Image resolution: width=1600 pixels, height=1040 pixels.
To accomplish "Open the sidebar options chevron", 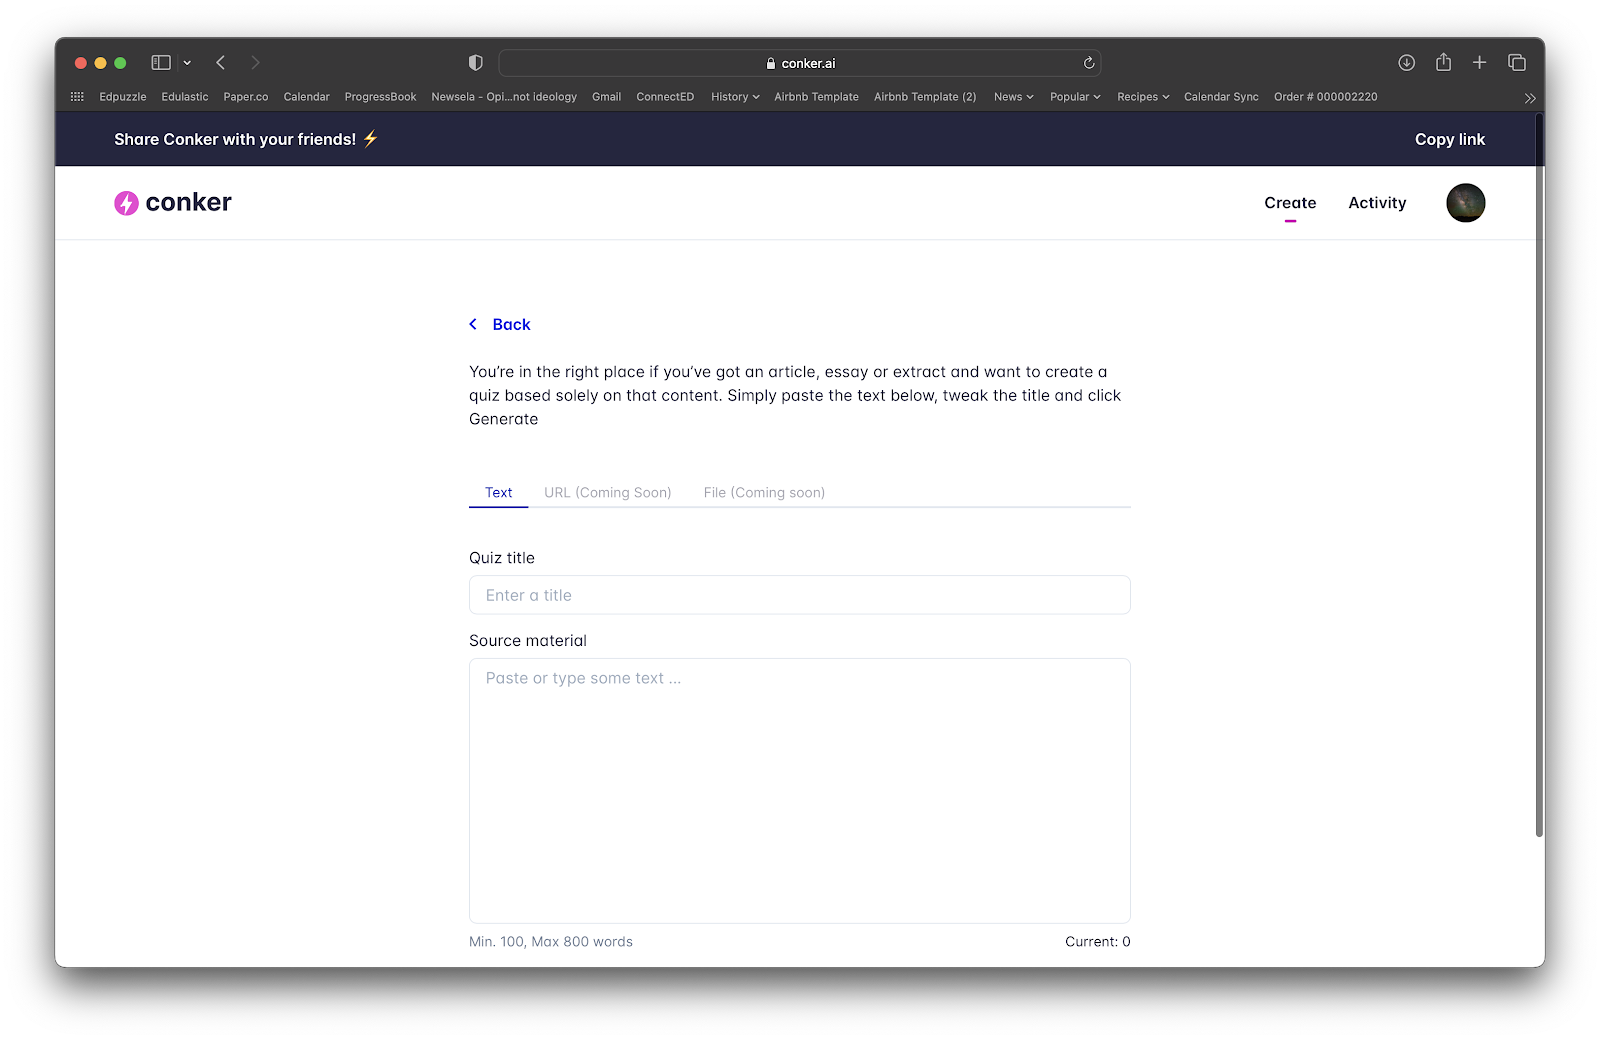I will click(x=187, y=63).
